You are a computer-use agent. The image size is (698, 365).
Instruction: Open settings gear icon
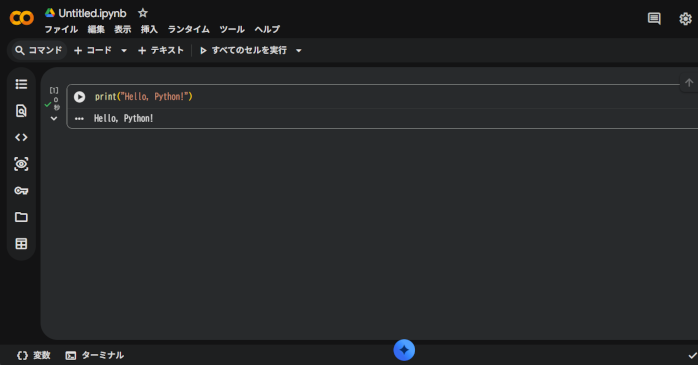pyautogui.click(x=686, y=18)
